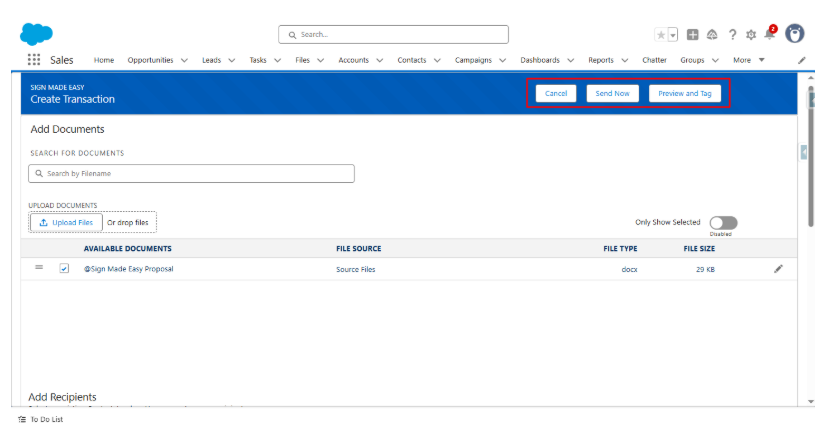Open the Campaigns tab
839x438 pixels.
point(474,60)
